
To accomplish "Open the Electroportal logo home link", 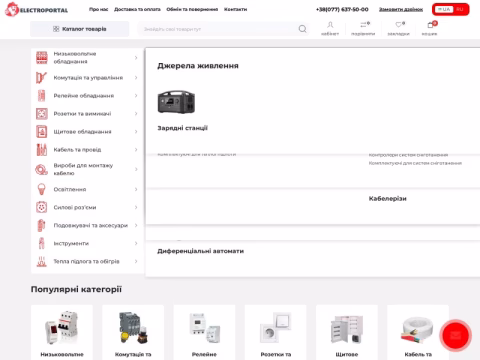I will (36, 9).
